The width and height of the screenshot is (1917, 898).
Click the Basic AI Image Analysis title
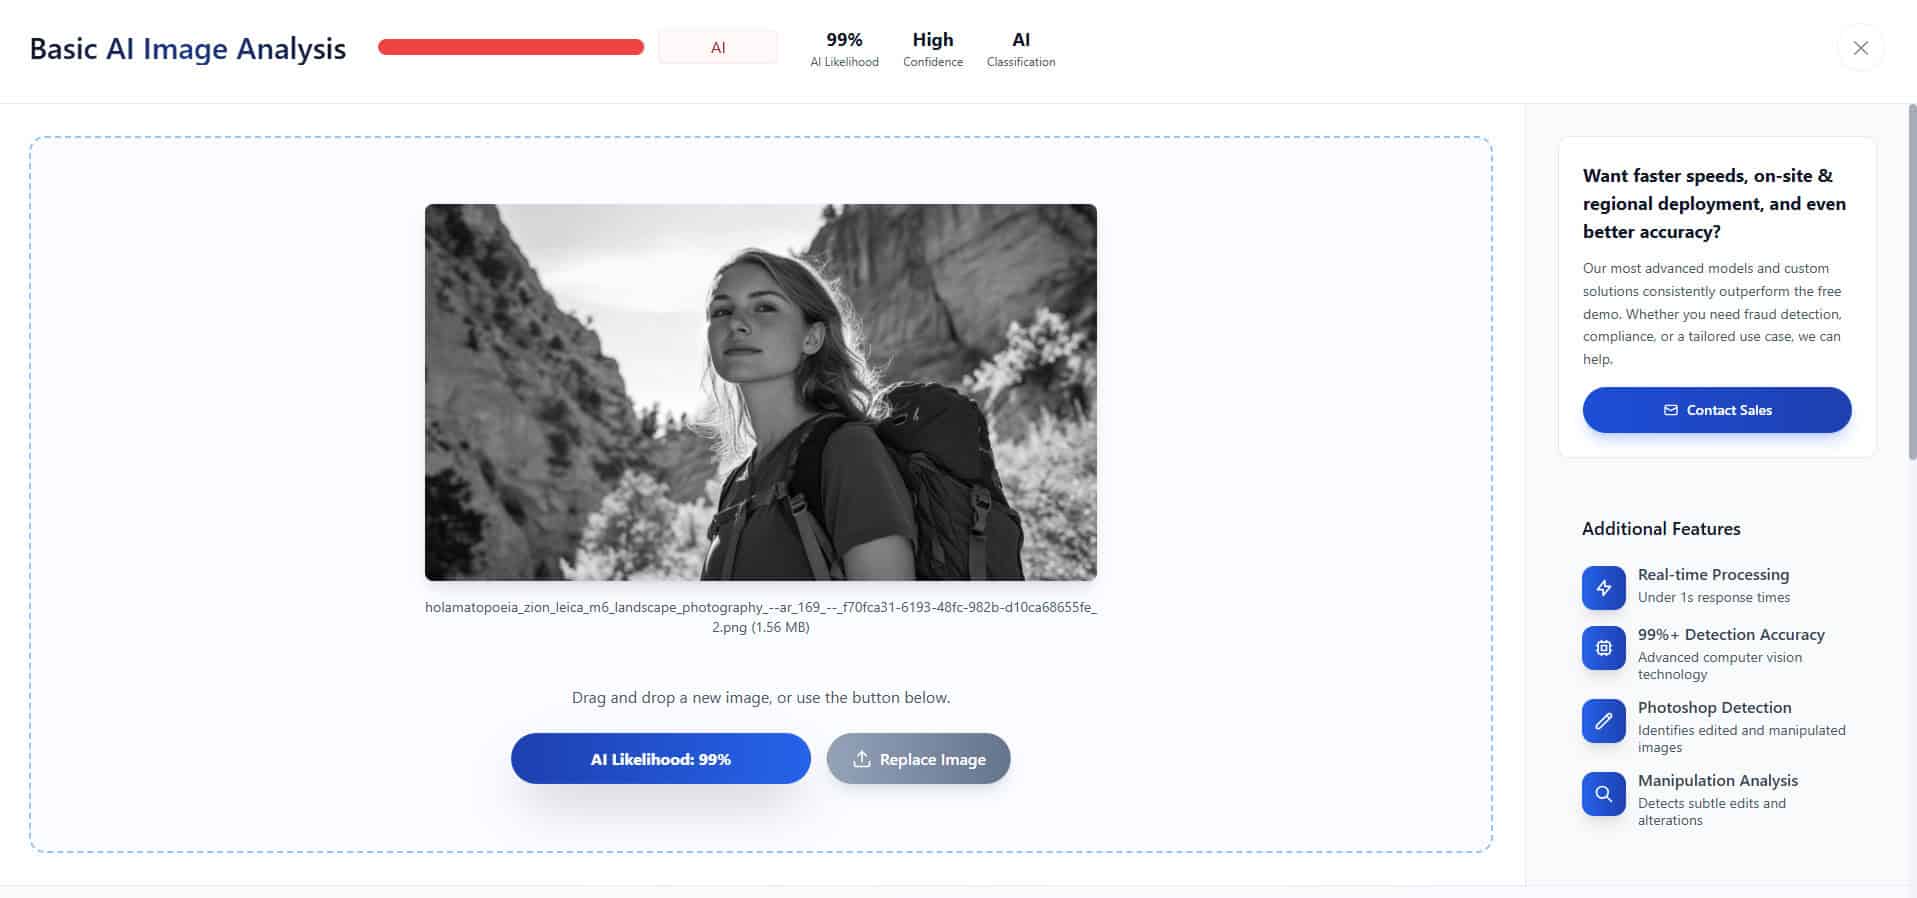pyautogui.click(x=188, y=49)
